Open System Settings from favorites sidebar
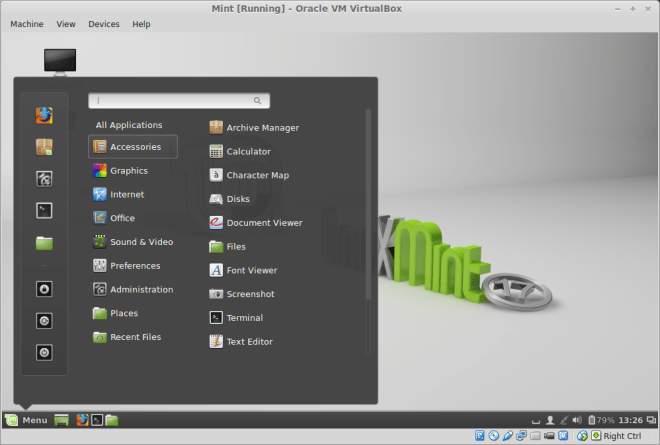This screenshot has height=445, width=660. coord(44,179)
